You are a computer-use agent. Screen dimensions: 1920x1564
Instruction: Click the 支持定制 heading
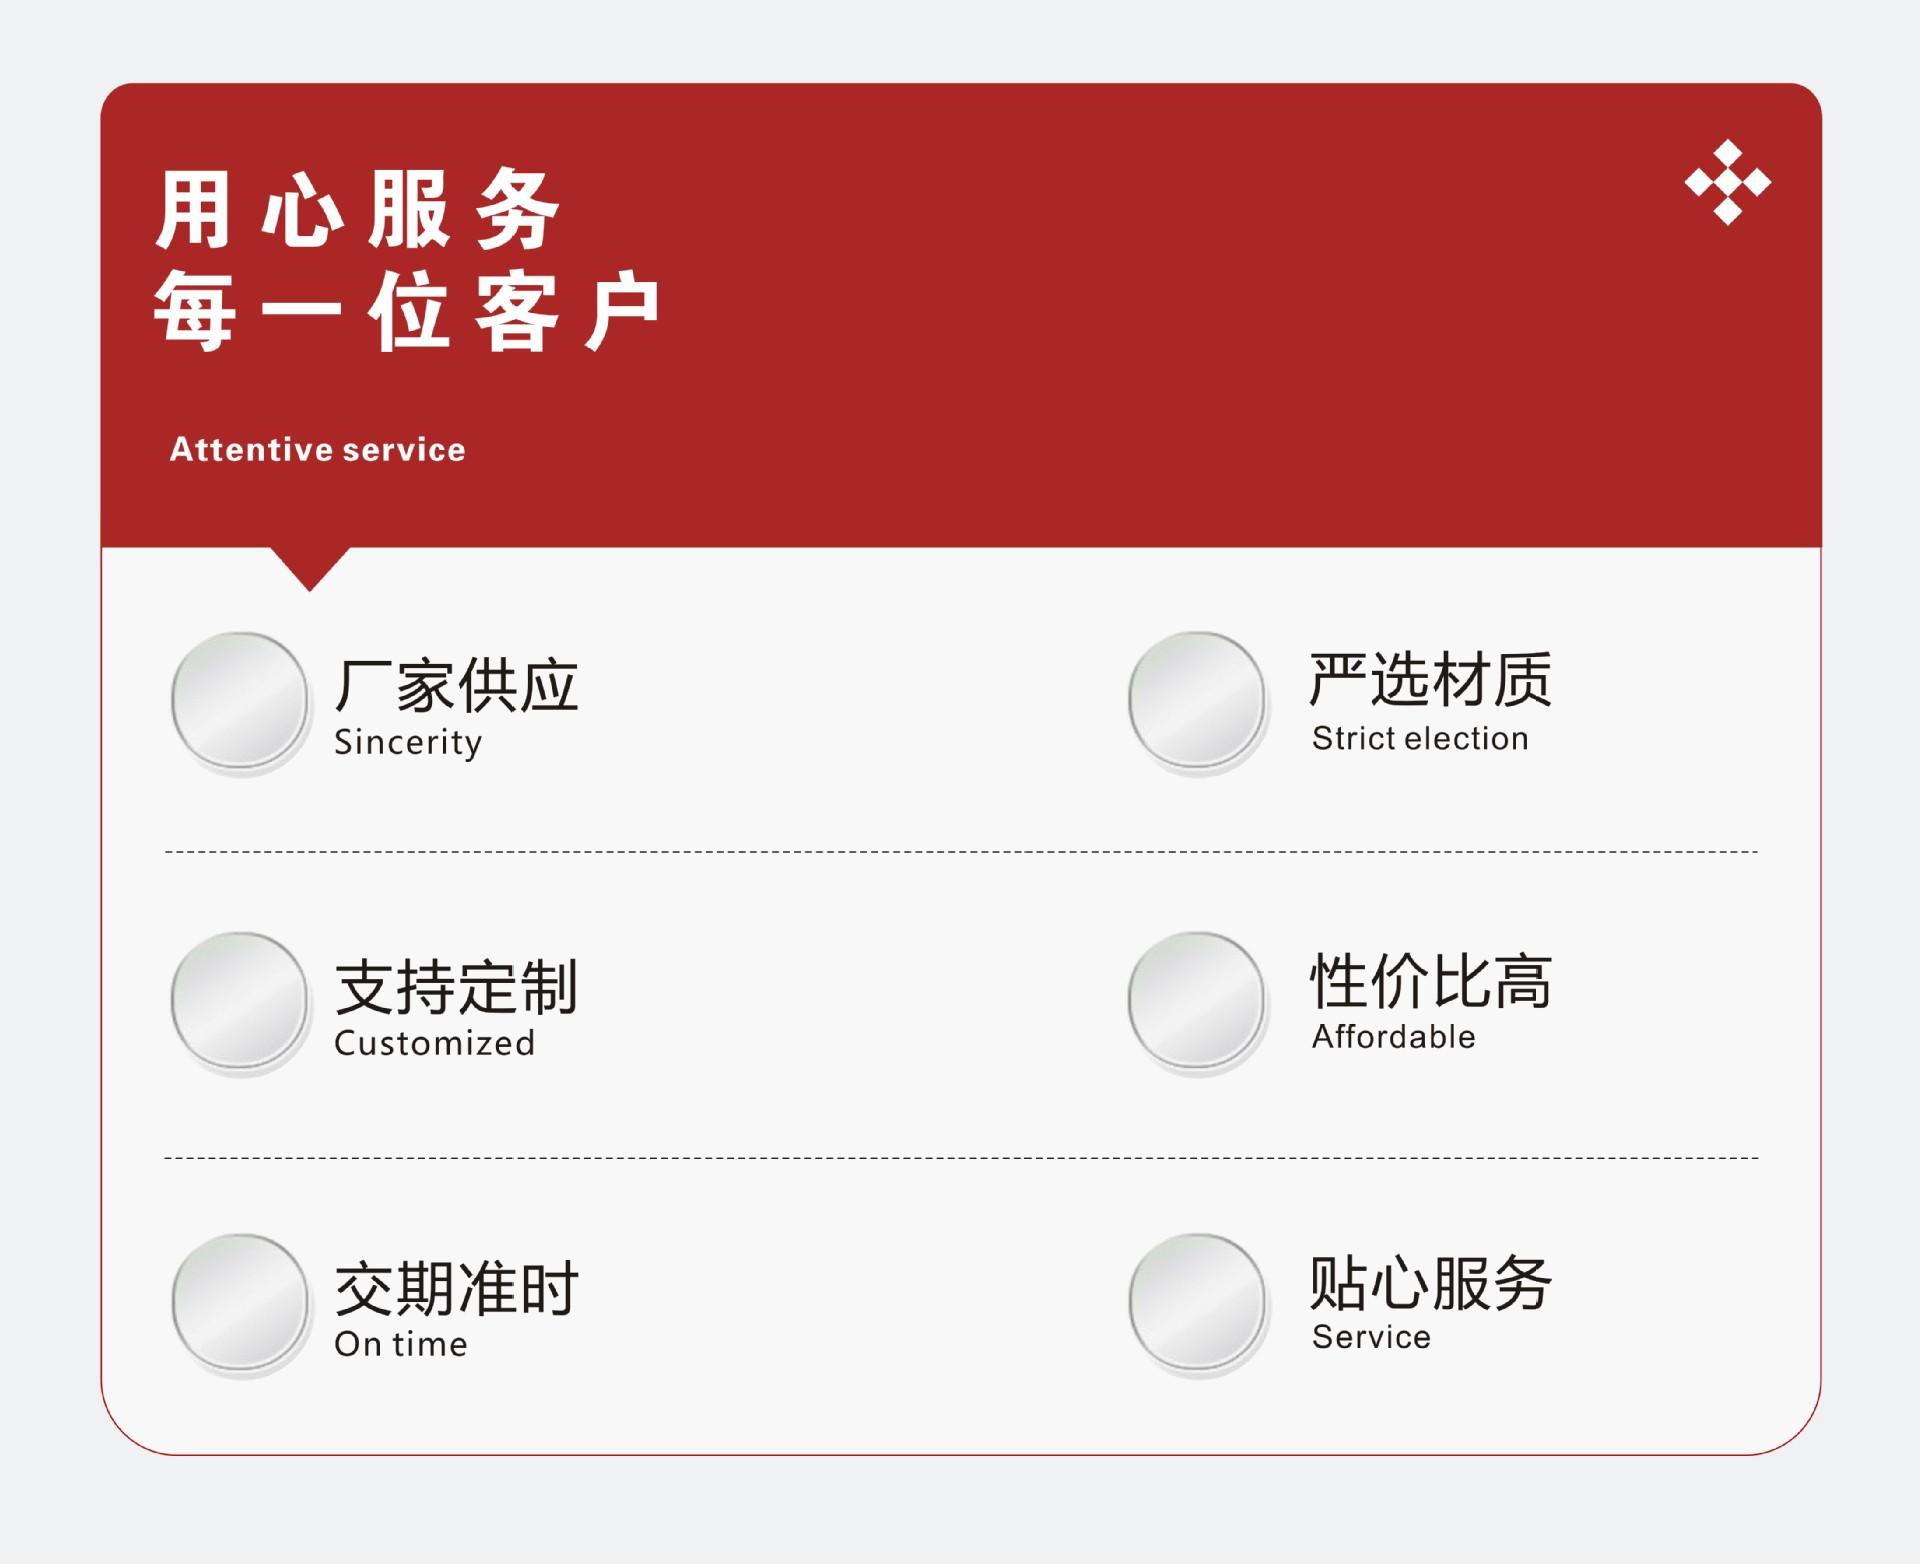[456, 987]
